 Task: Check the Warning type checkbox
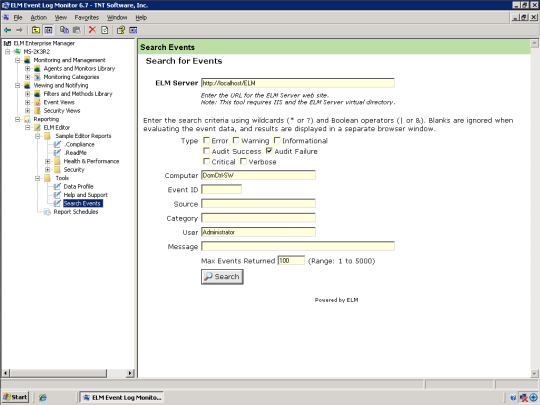coord(236,141)
